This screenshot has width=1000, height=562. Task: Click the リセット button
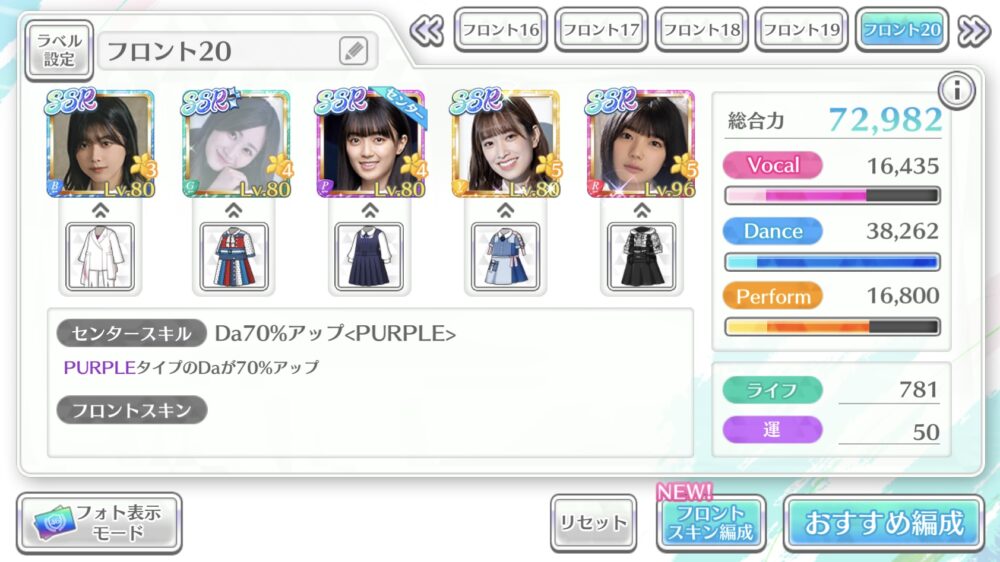click(x=593, y=522)
